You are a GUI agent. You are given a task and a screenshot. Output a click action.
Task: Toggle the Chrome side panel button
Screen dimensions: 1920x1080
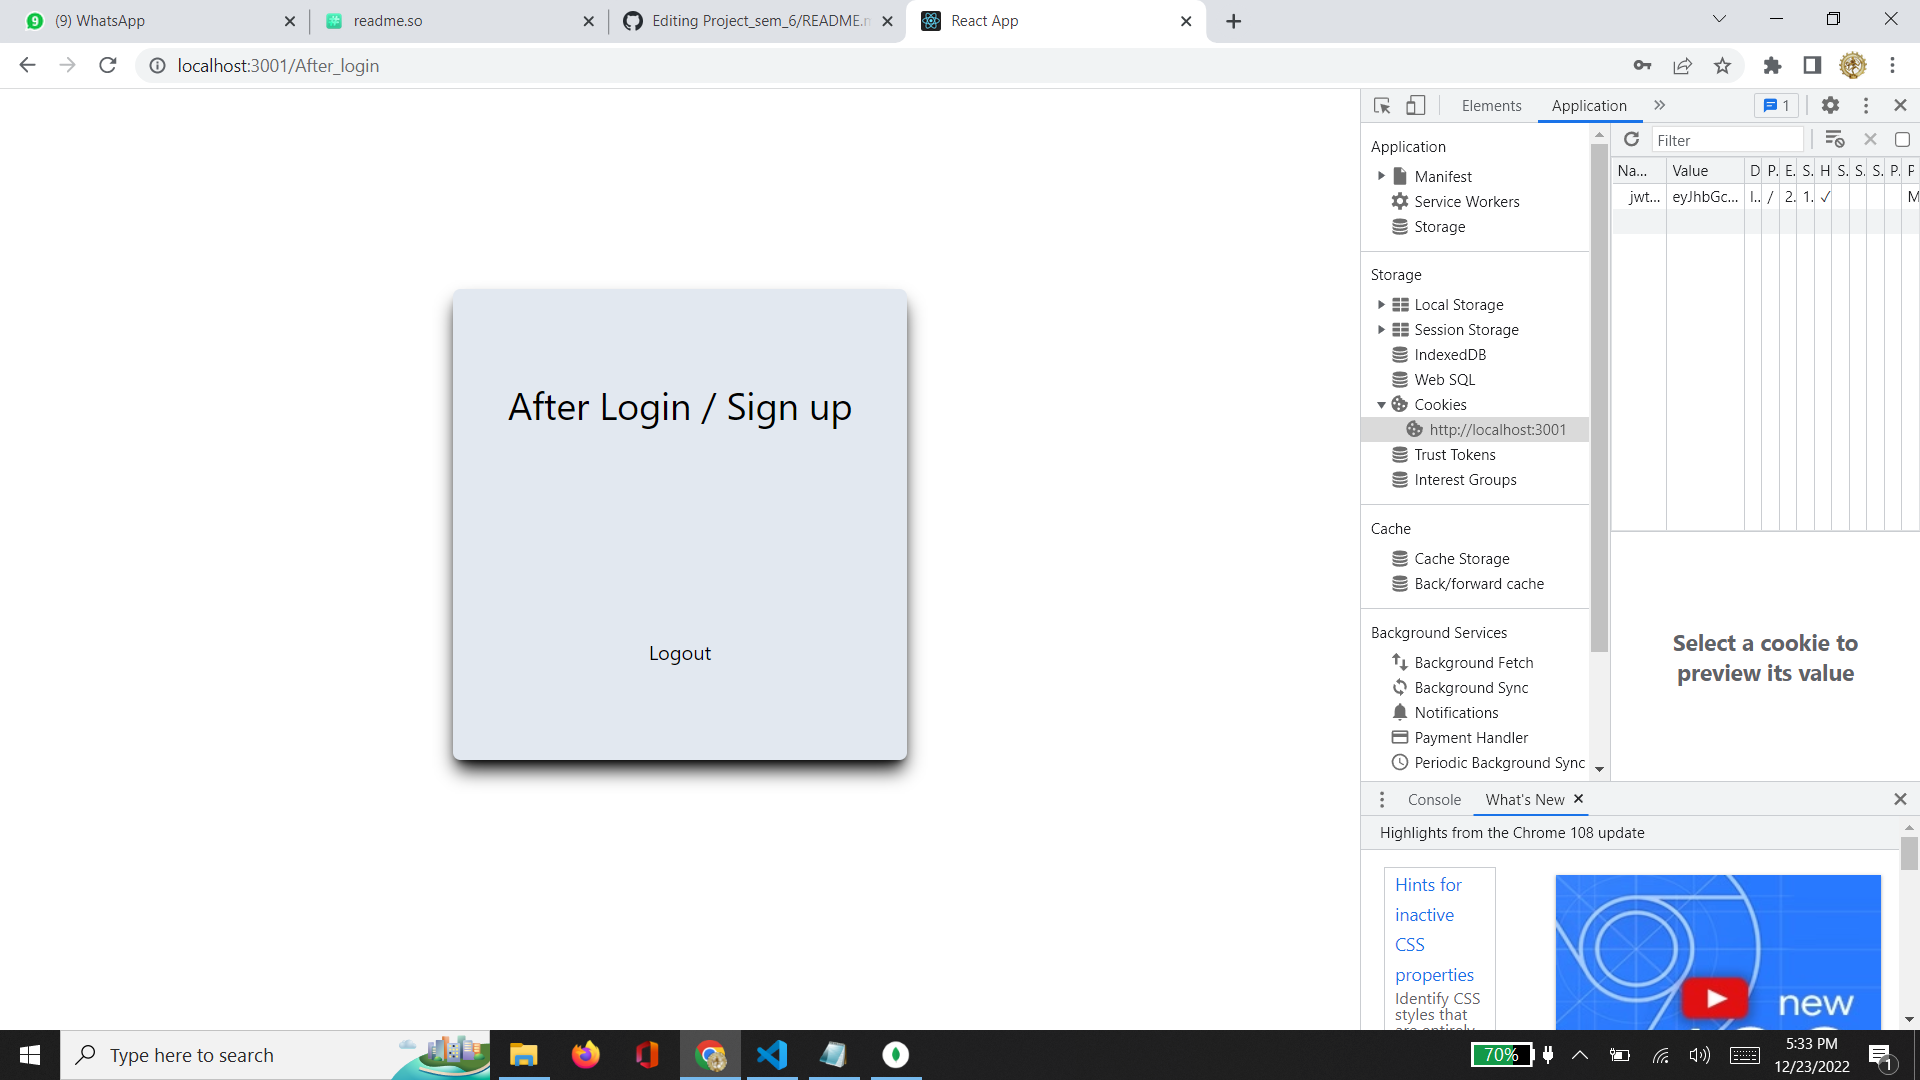(1812, 66)
